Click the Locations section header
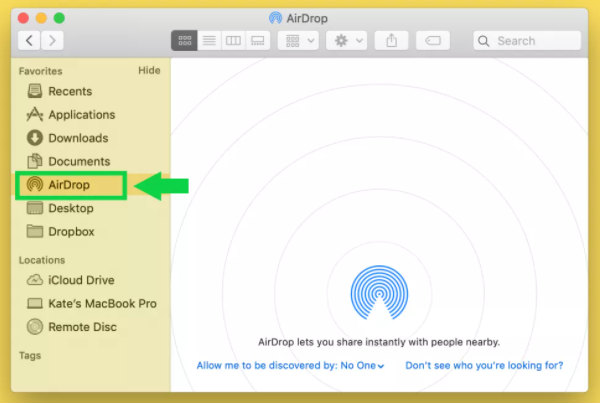The image size is (600, 404). [x=42, y=260]
